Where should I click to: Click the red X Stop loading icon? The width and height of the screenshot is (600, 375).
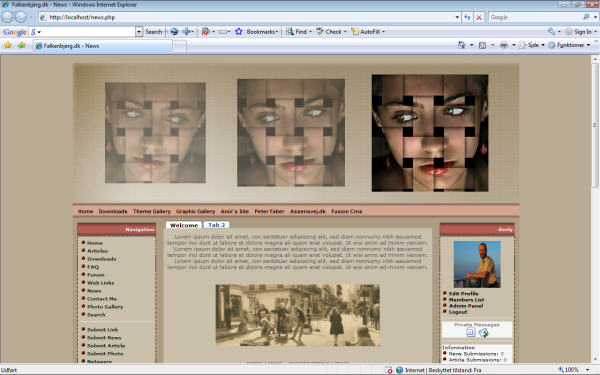tap(479, 17)
